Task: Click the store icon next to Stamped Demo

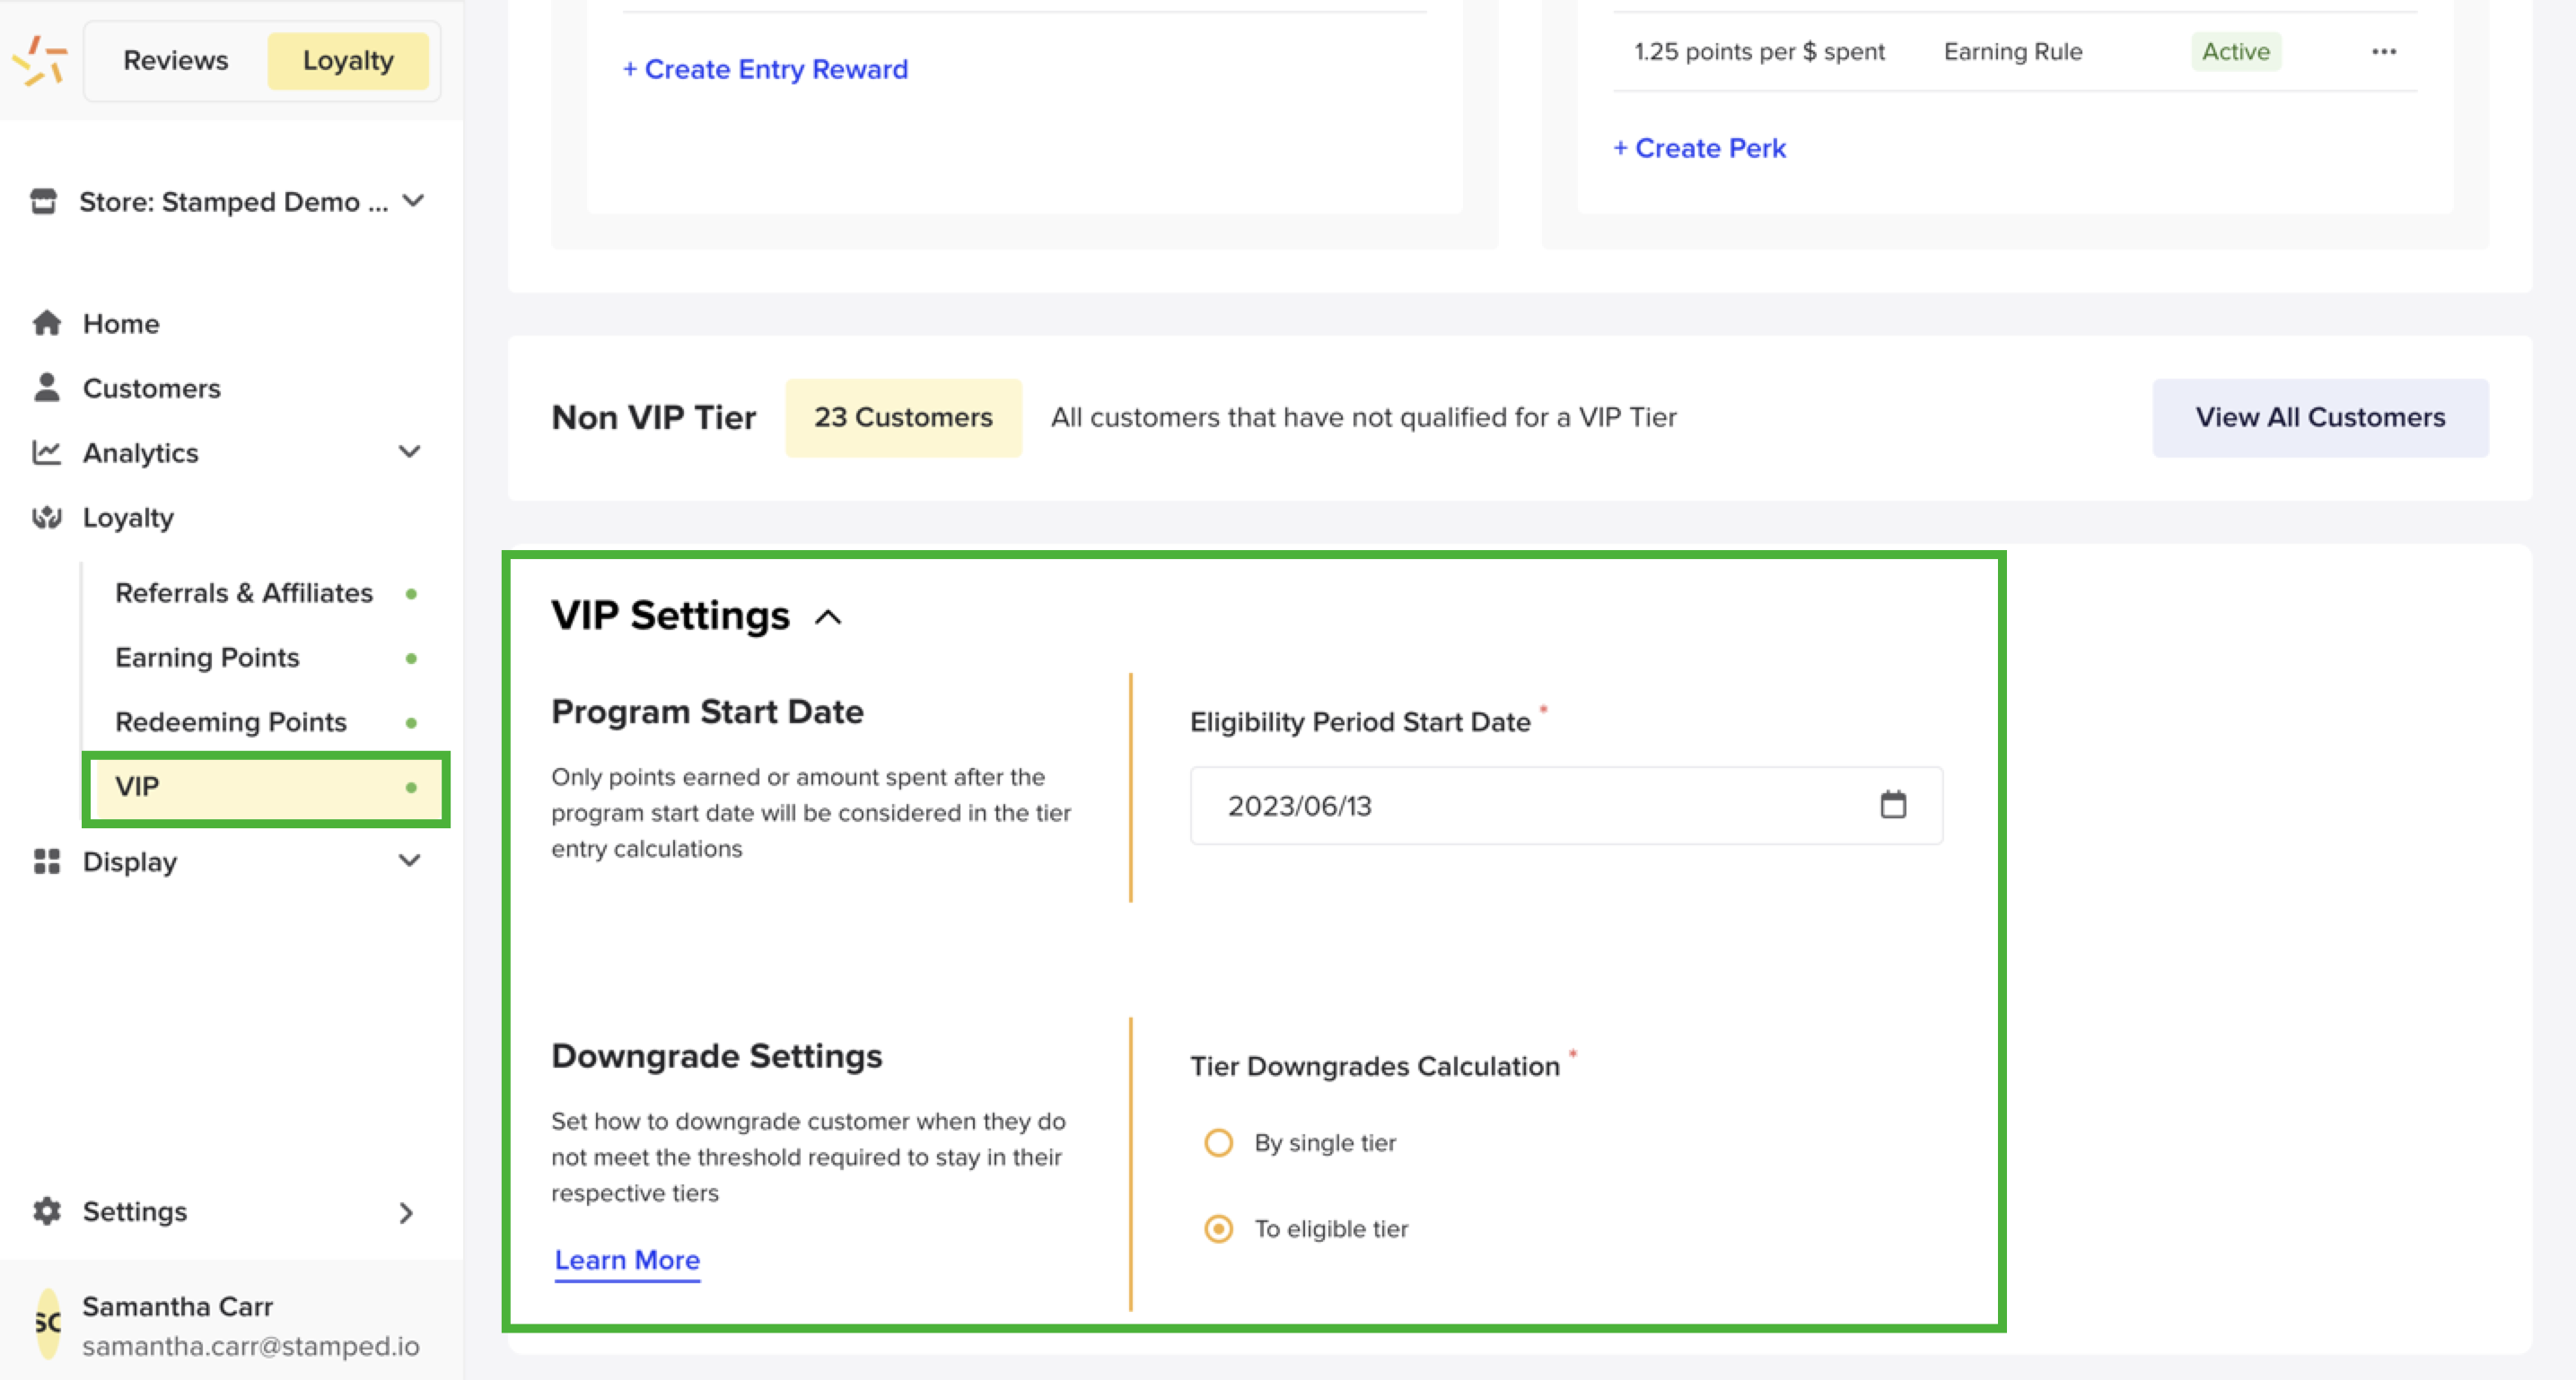Action: pos(44,202)
